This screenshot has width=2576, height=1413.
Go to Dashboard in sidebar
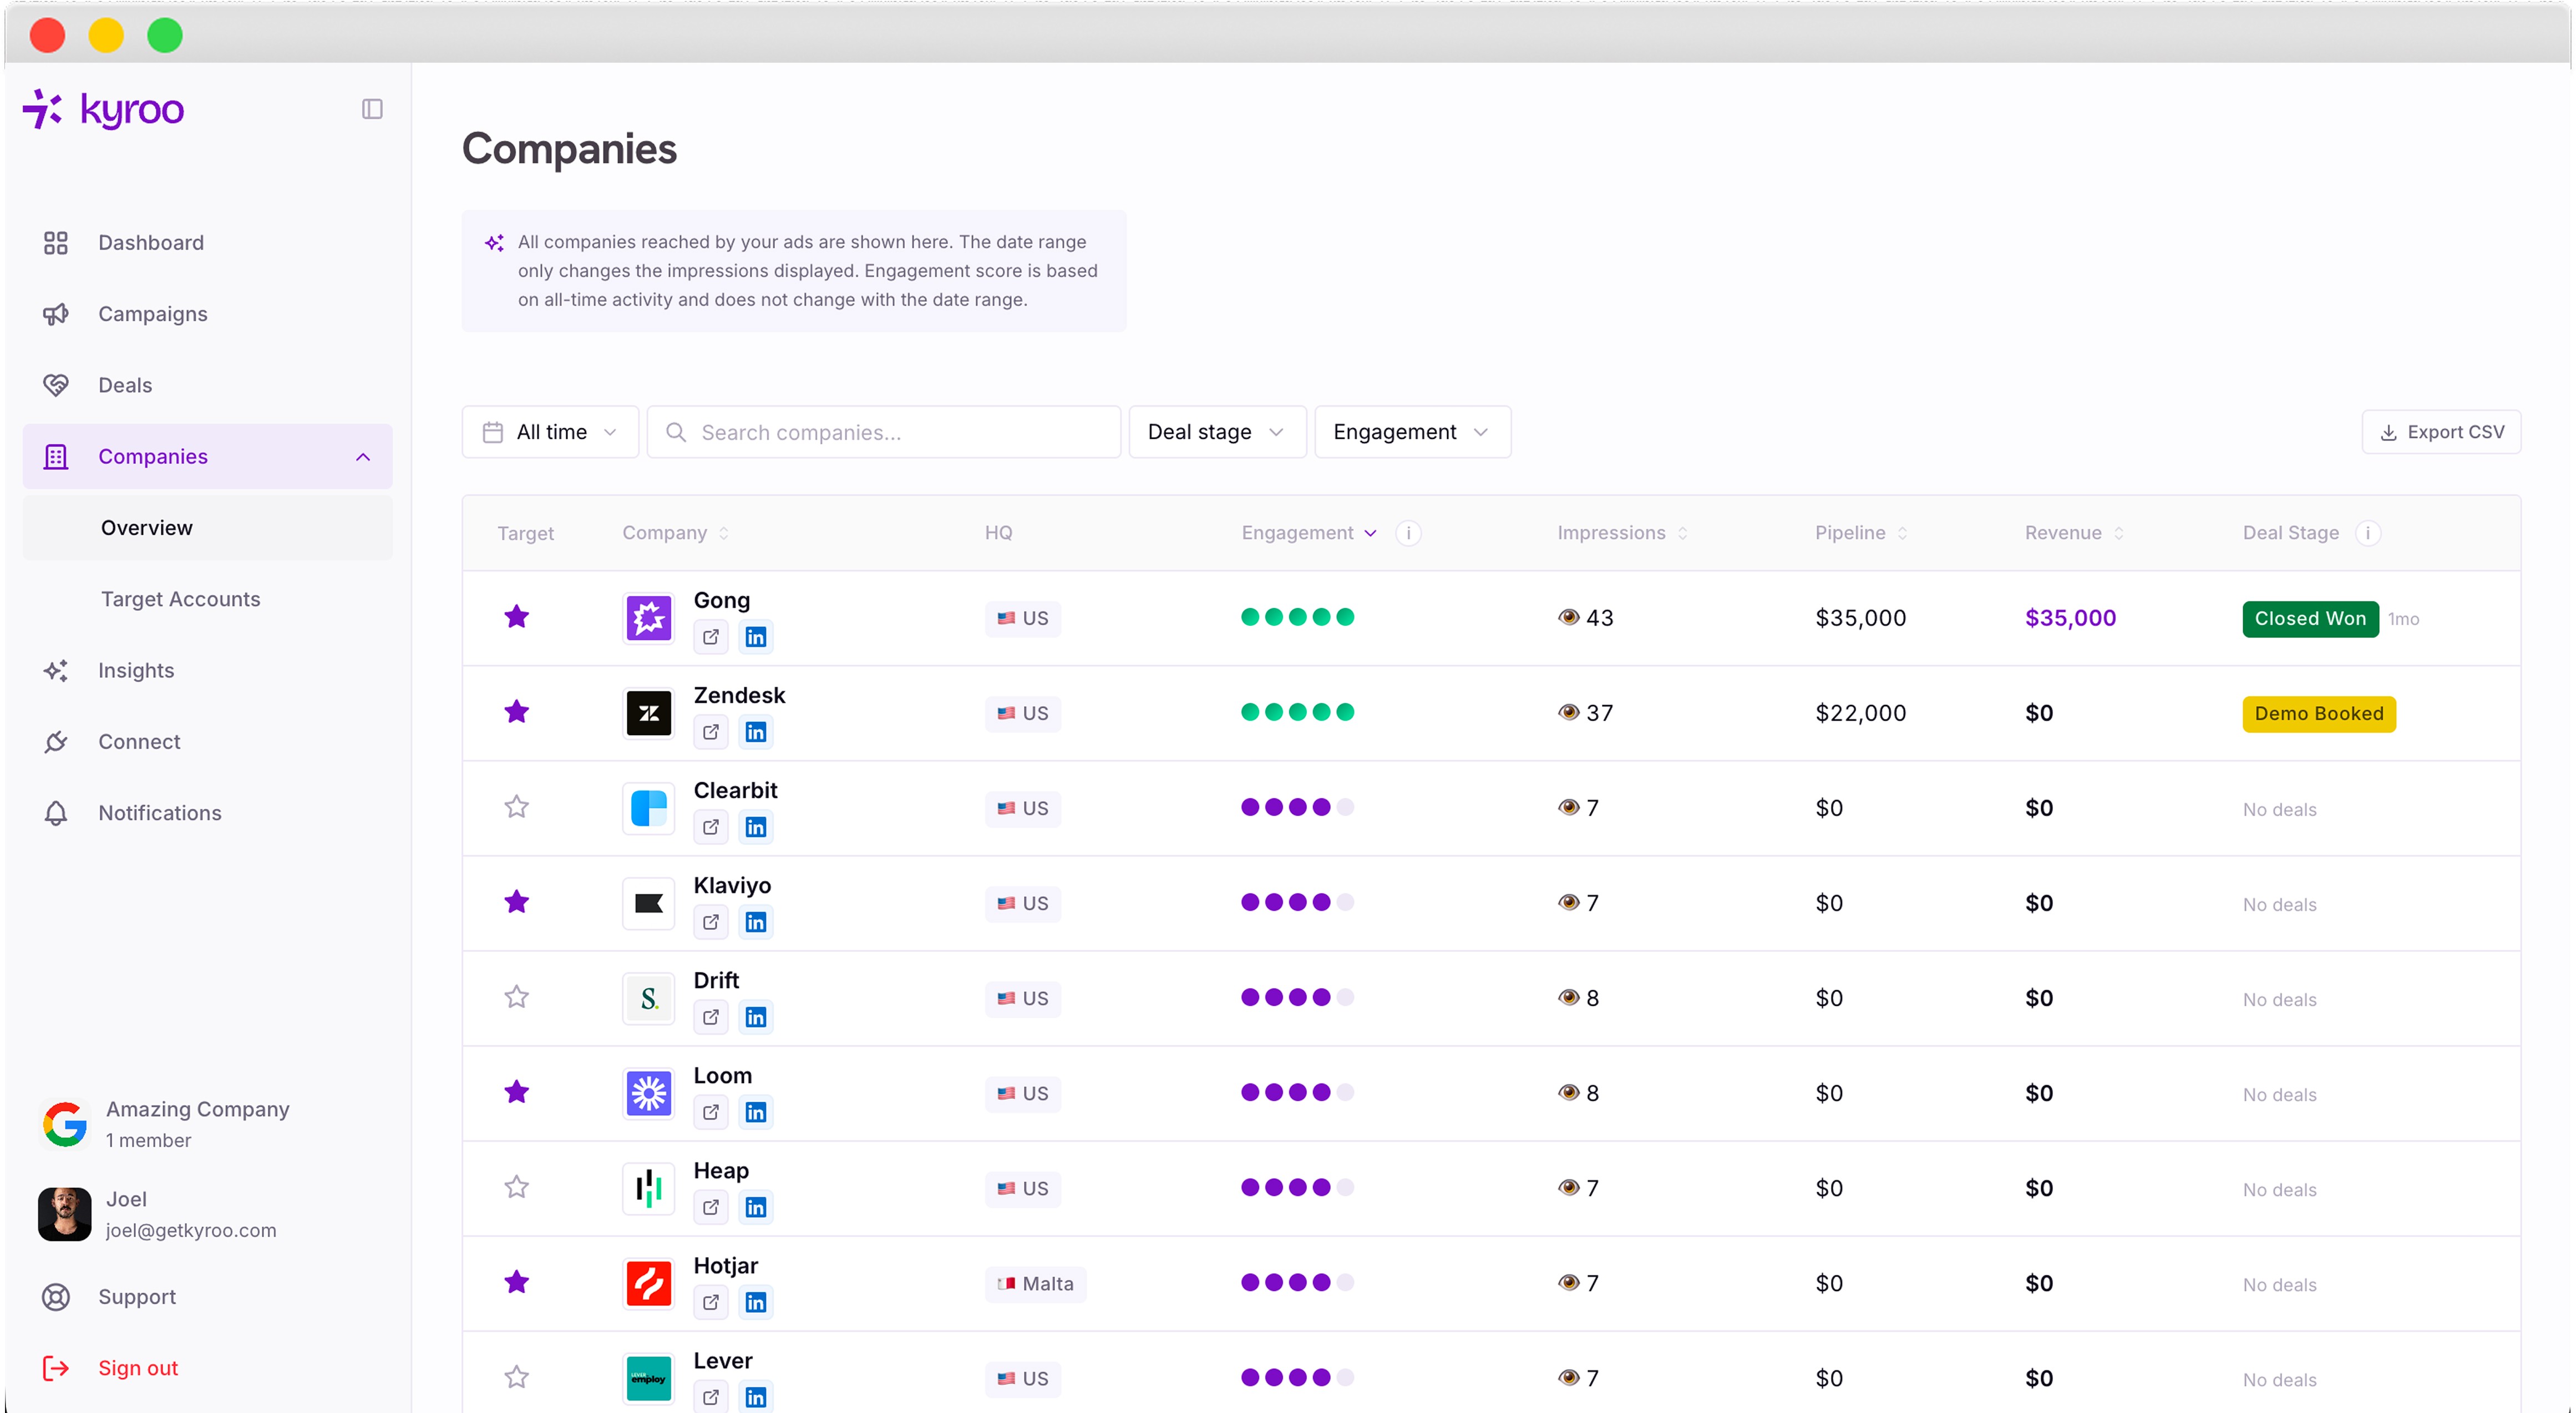coord(208,243)
